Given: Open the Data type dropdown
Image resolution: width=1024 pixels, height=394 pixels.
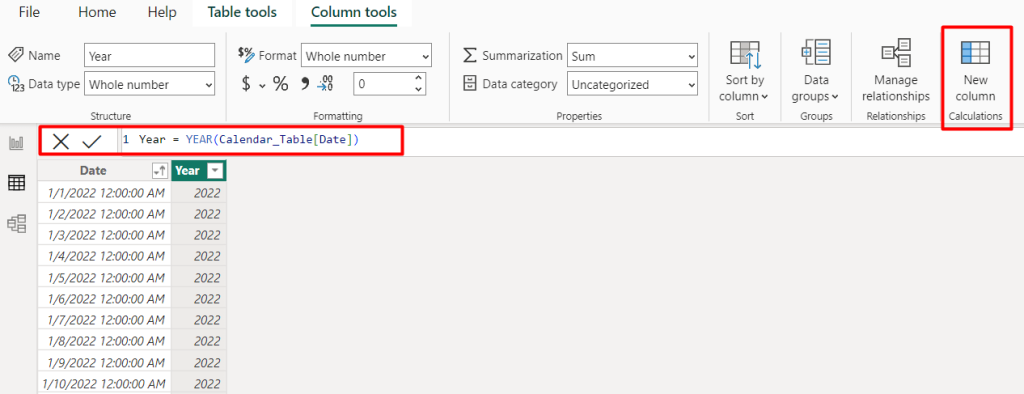Looking at the screenshot, I should point(150,84).
